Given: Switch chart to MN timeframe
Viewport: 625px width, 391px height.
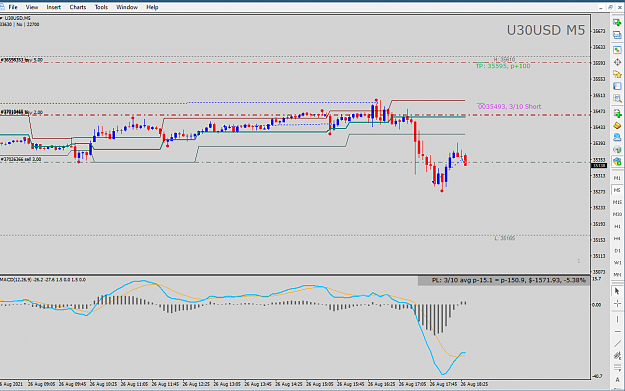Looking at the screenshot, I should pyautogui.click(x=617, y=275).
